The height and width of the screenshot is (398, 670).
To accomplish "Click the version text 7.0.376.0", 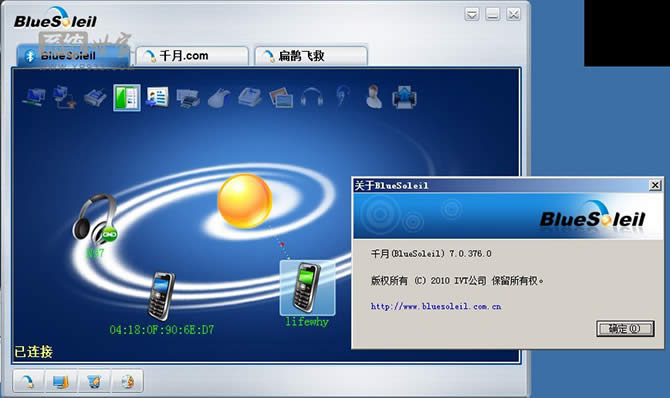I will point(470,254).
